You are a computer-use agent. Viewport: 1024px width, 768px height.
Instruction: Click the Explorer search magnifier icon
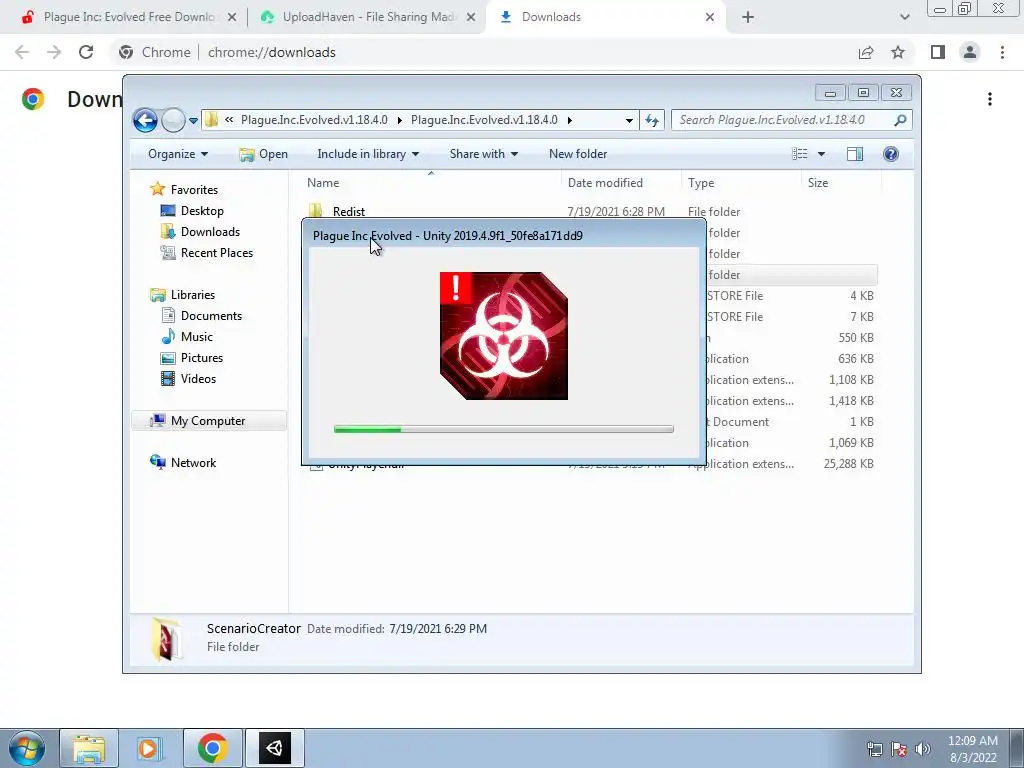point(900,120)
